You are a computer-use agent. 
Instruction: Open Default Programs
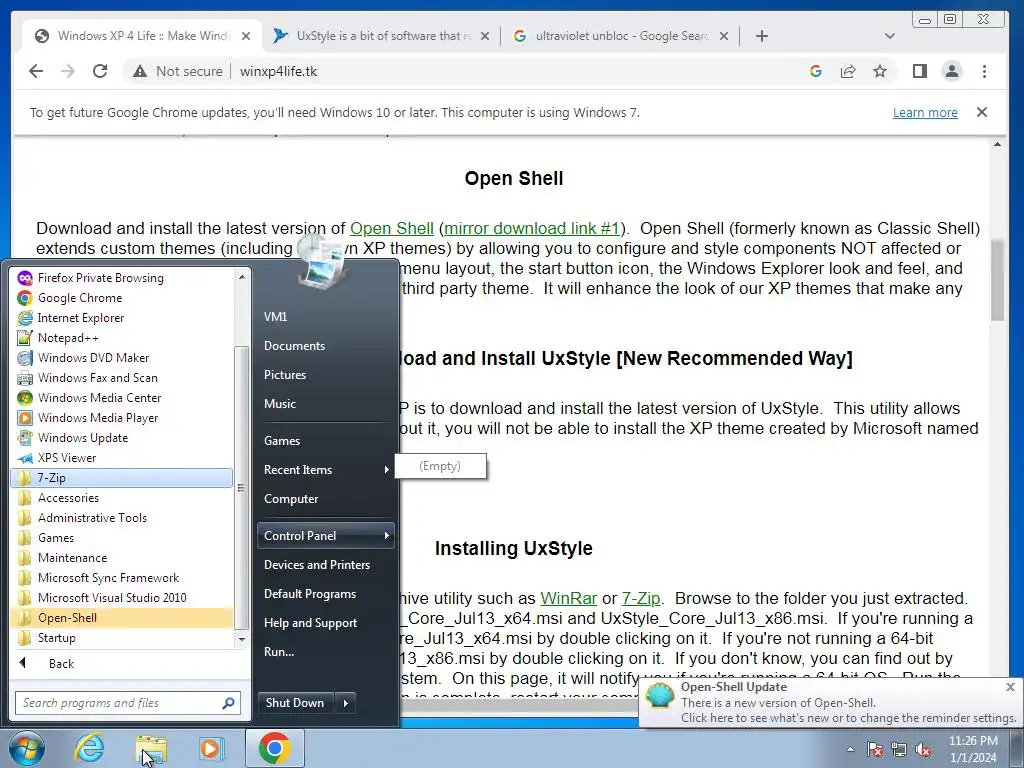point(325,594)
